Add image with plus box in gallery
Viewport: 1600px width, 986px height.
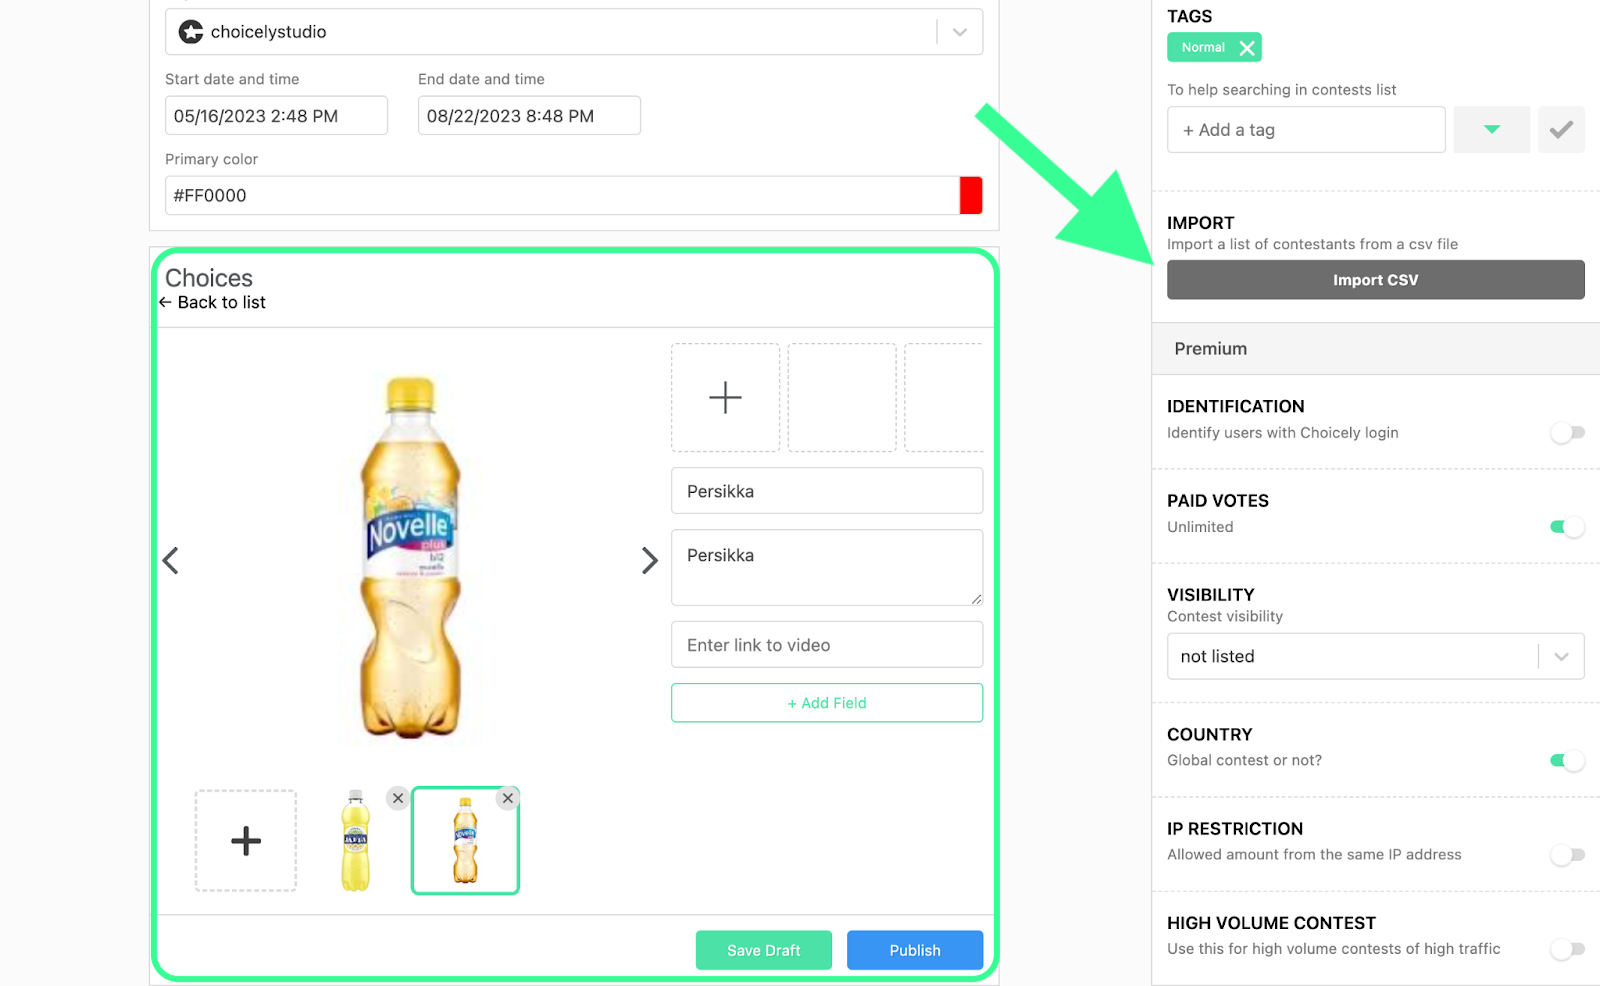(x=725, y=397)
